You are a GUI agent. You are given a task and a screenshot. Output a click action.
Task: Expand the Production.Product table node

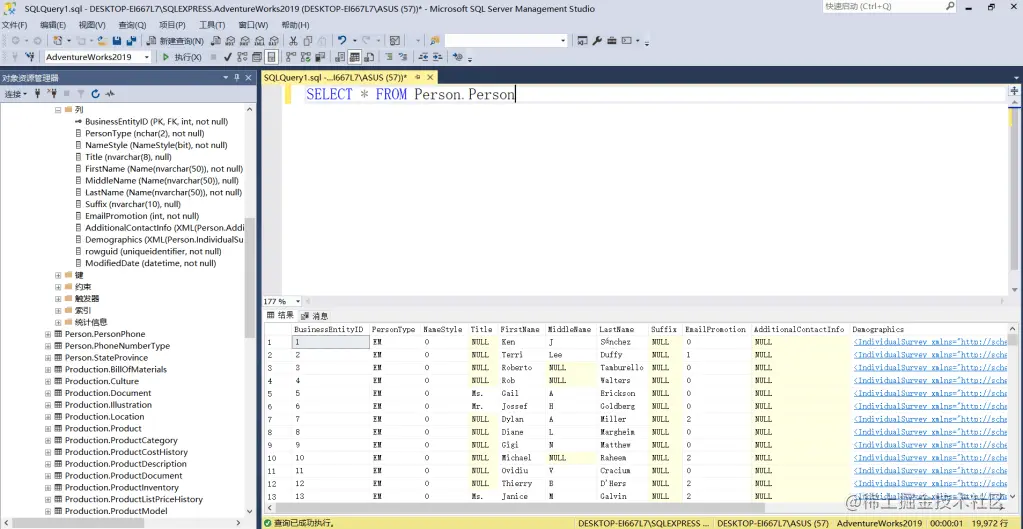[48, 429]
